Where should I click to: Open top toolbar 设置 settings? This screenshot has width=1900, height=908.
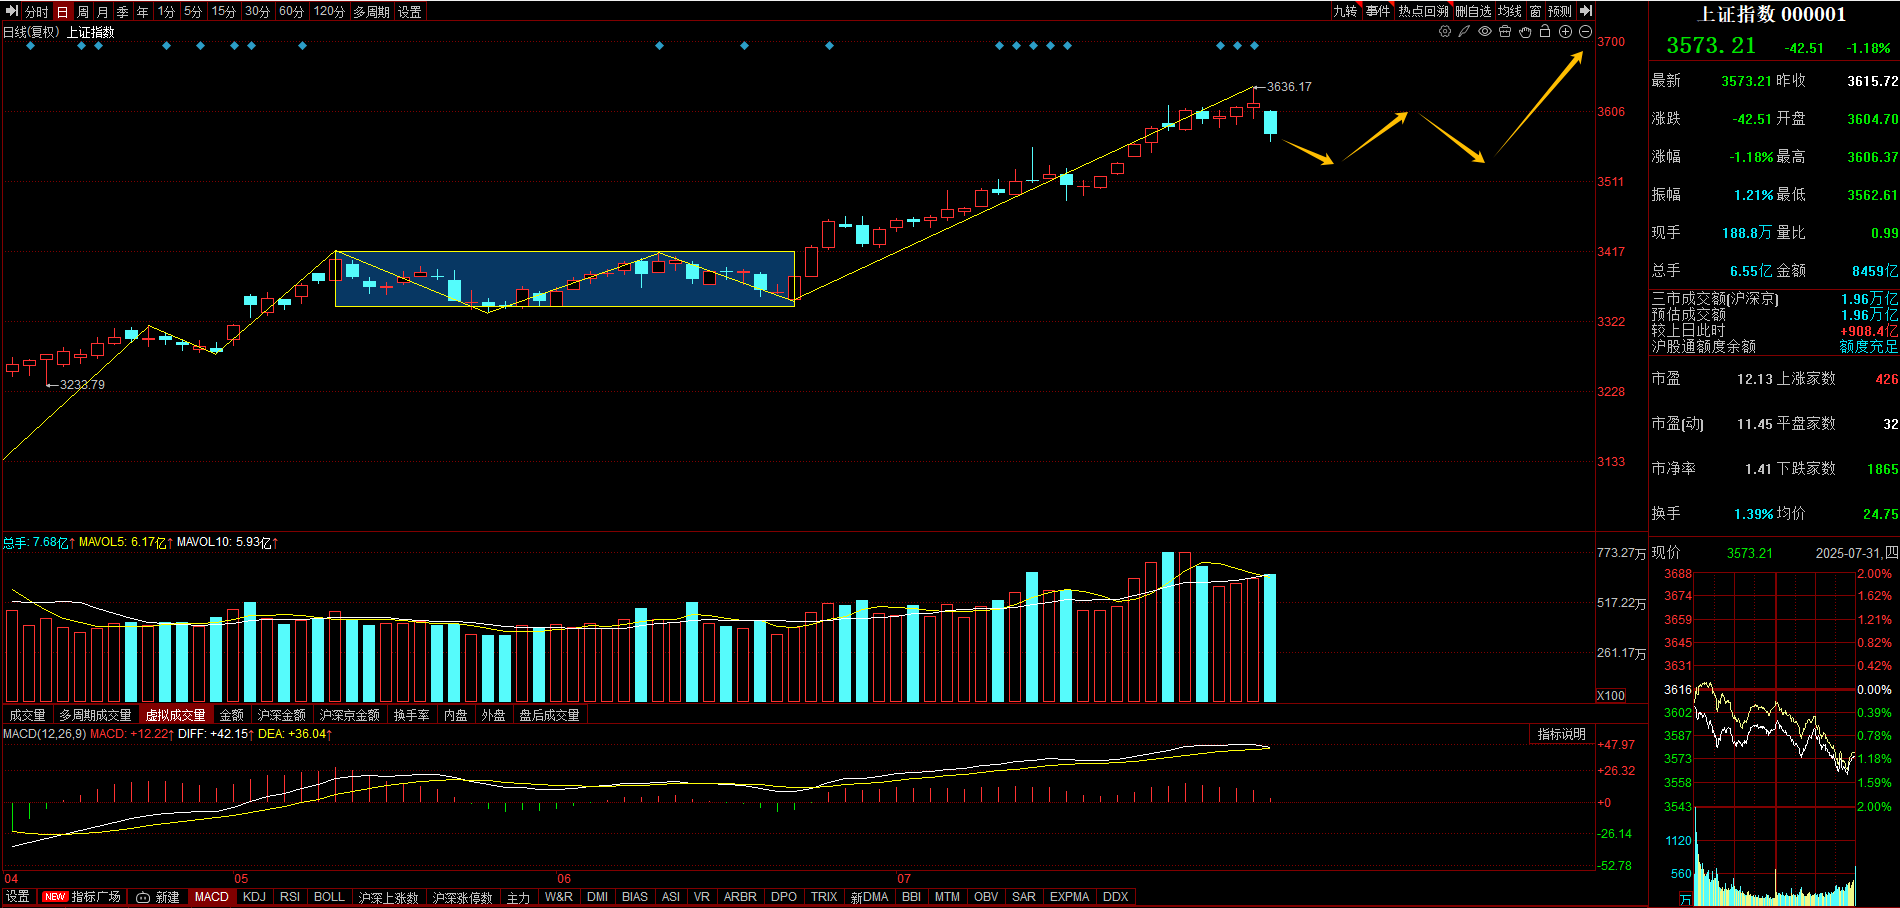coord(410,12)
